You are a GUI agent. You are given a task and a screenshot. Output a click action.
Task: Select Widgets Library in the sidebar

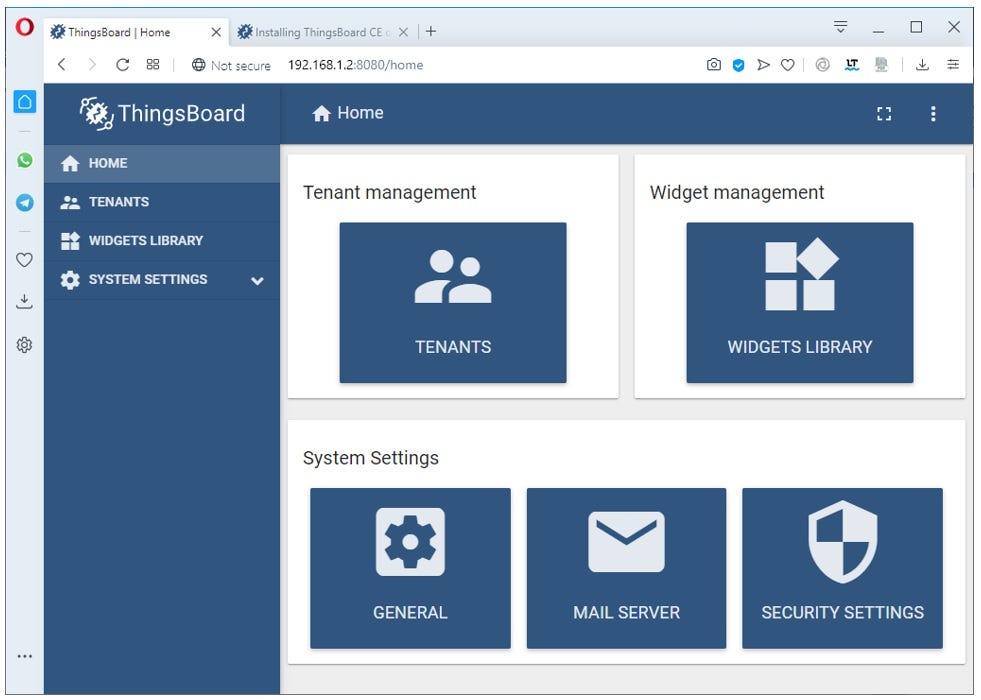[162, 241]
